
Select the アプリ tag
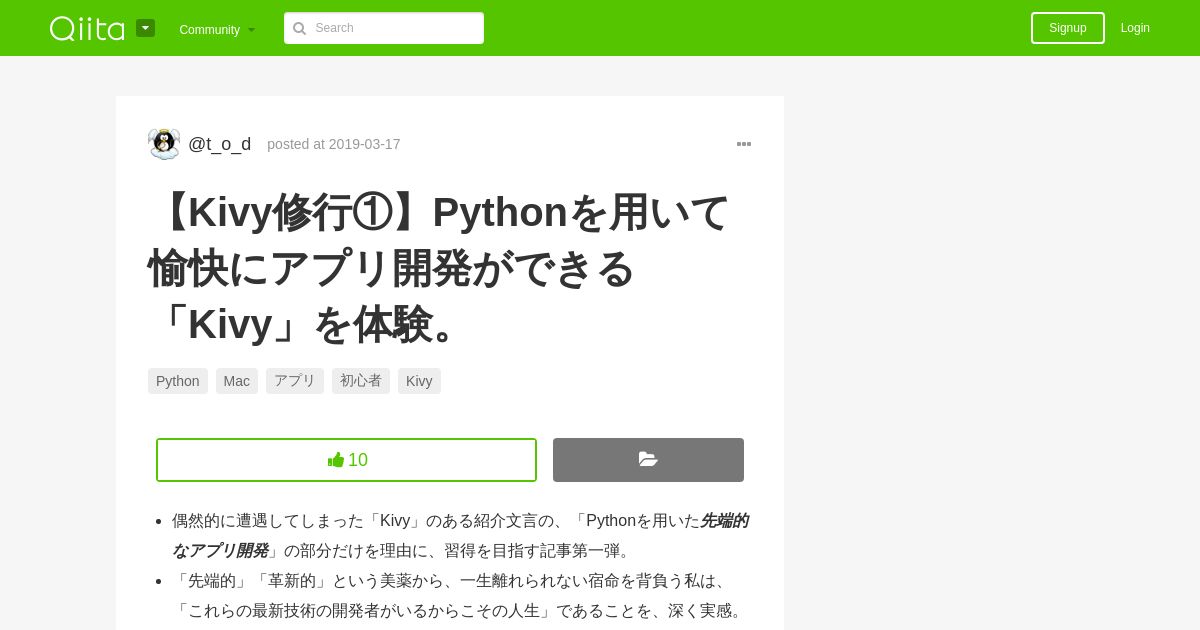point(295,381)
